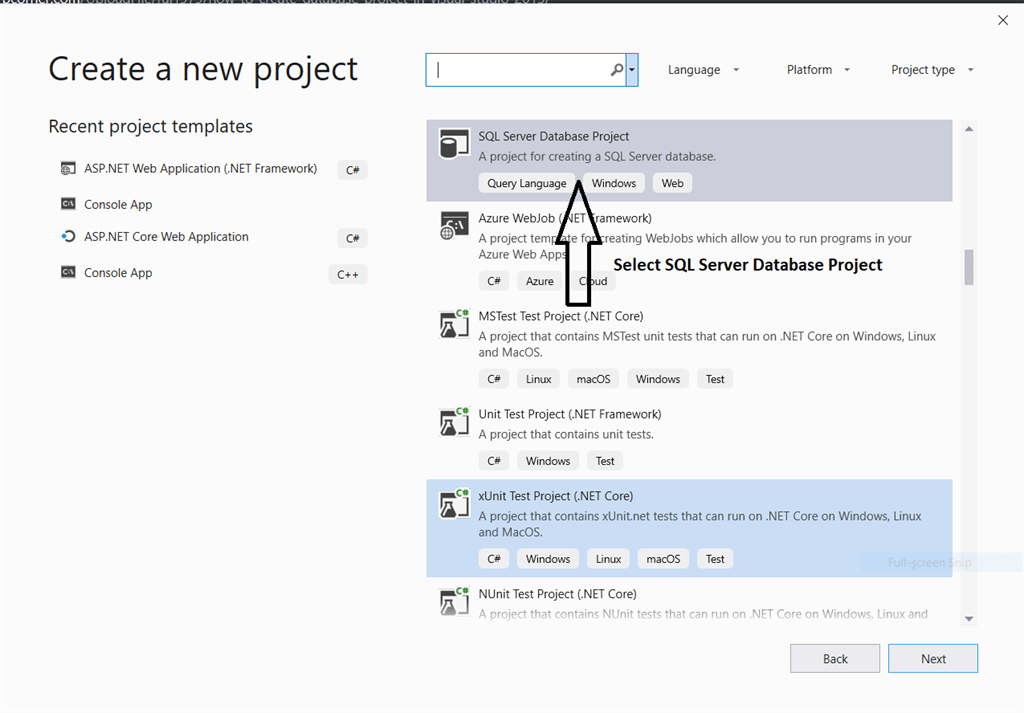
Task: Select NUnit Test Project (.NET Core) template
Action: coord(689,602)
